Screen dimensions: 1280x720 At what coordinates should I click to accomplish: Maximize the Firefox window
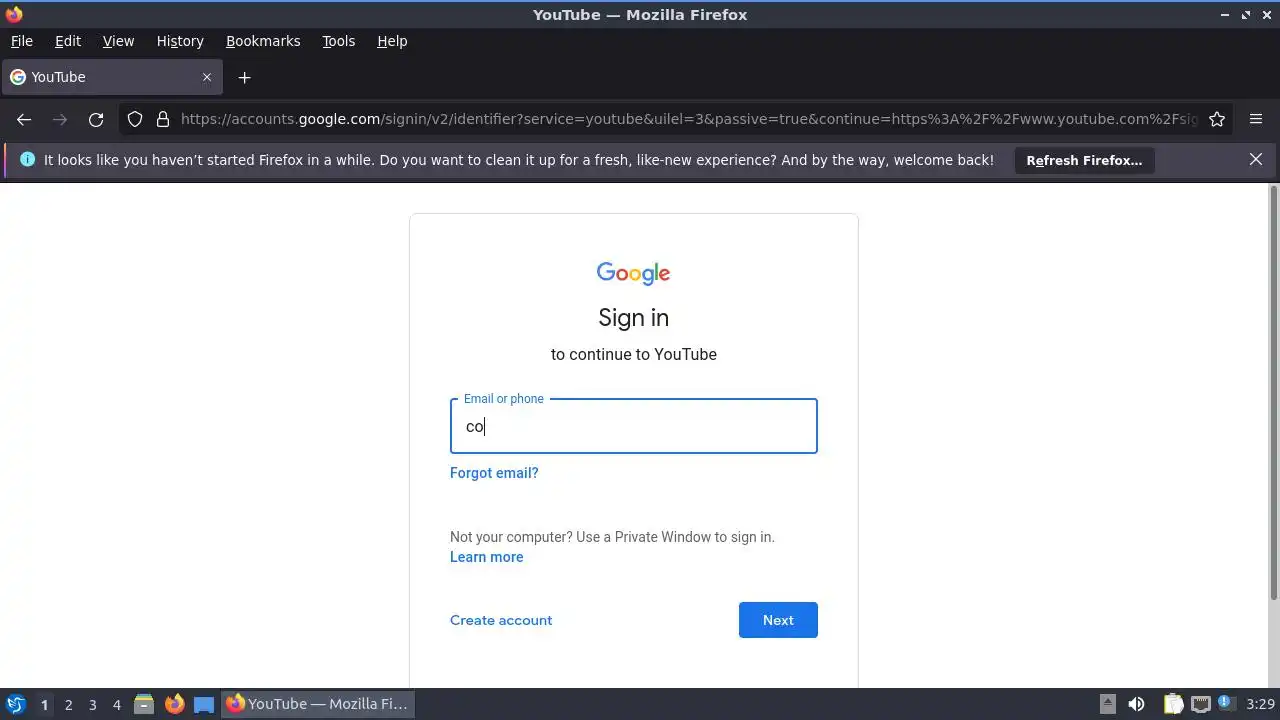[x=1246, y=15]
